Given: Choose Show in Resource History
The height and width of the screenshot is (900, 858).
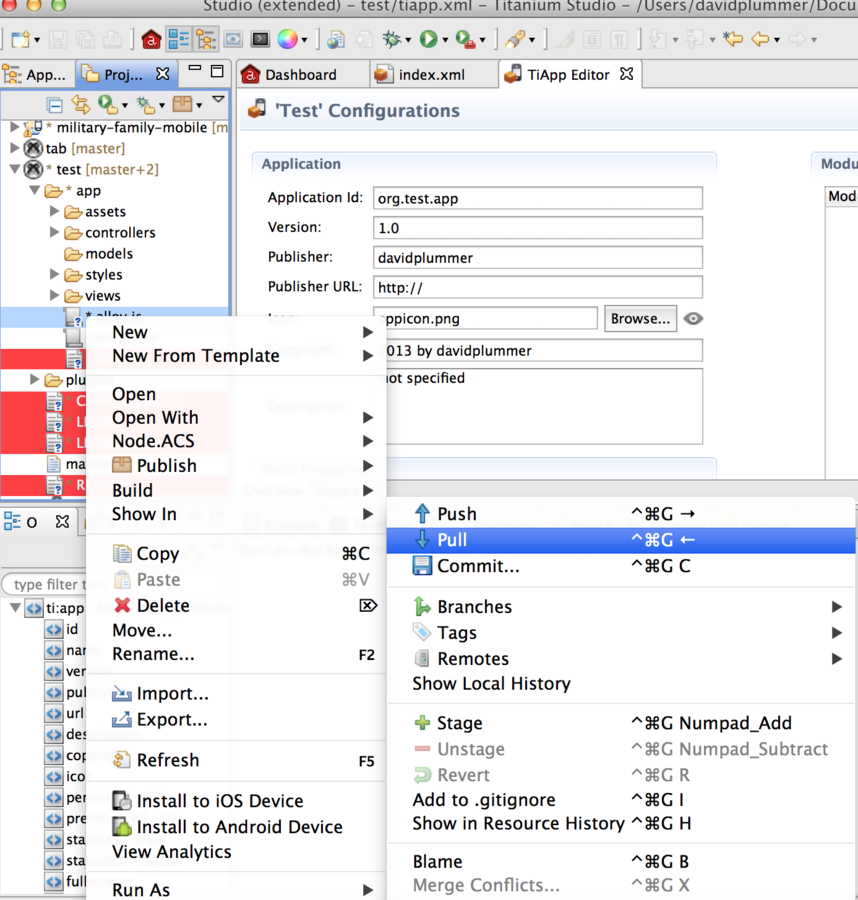Looking at the screenshot, I should [620, 824].
